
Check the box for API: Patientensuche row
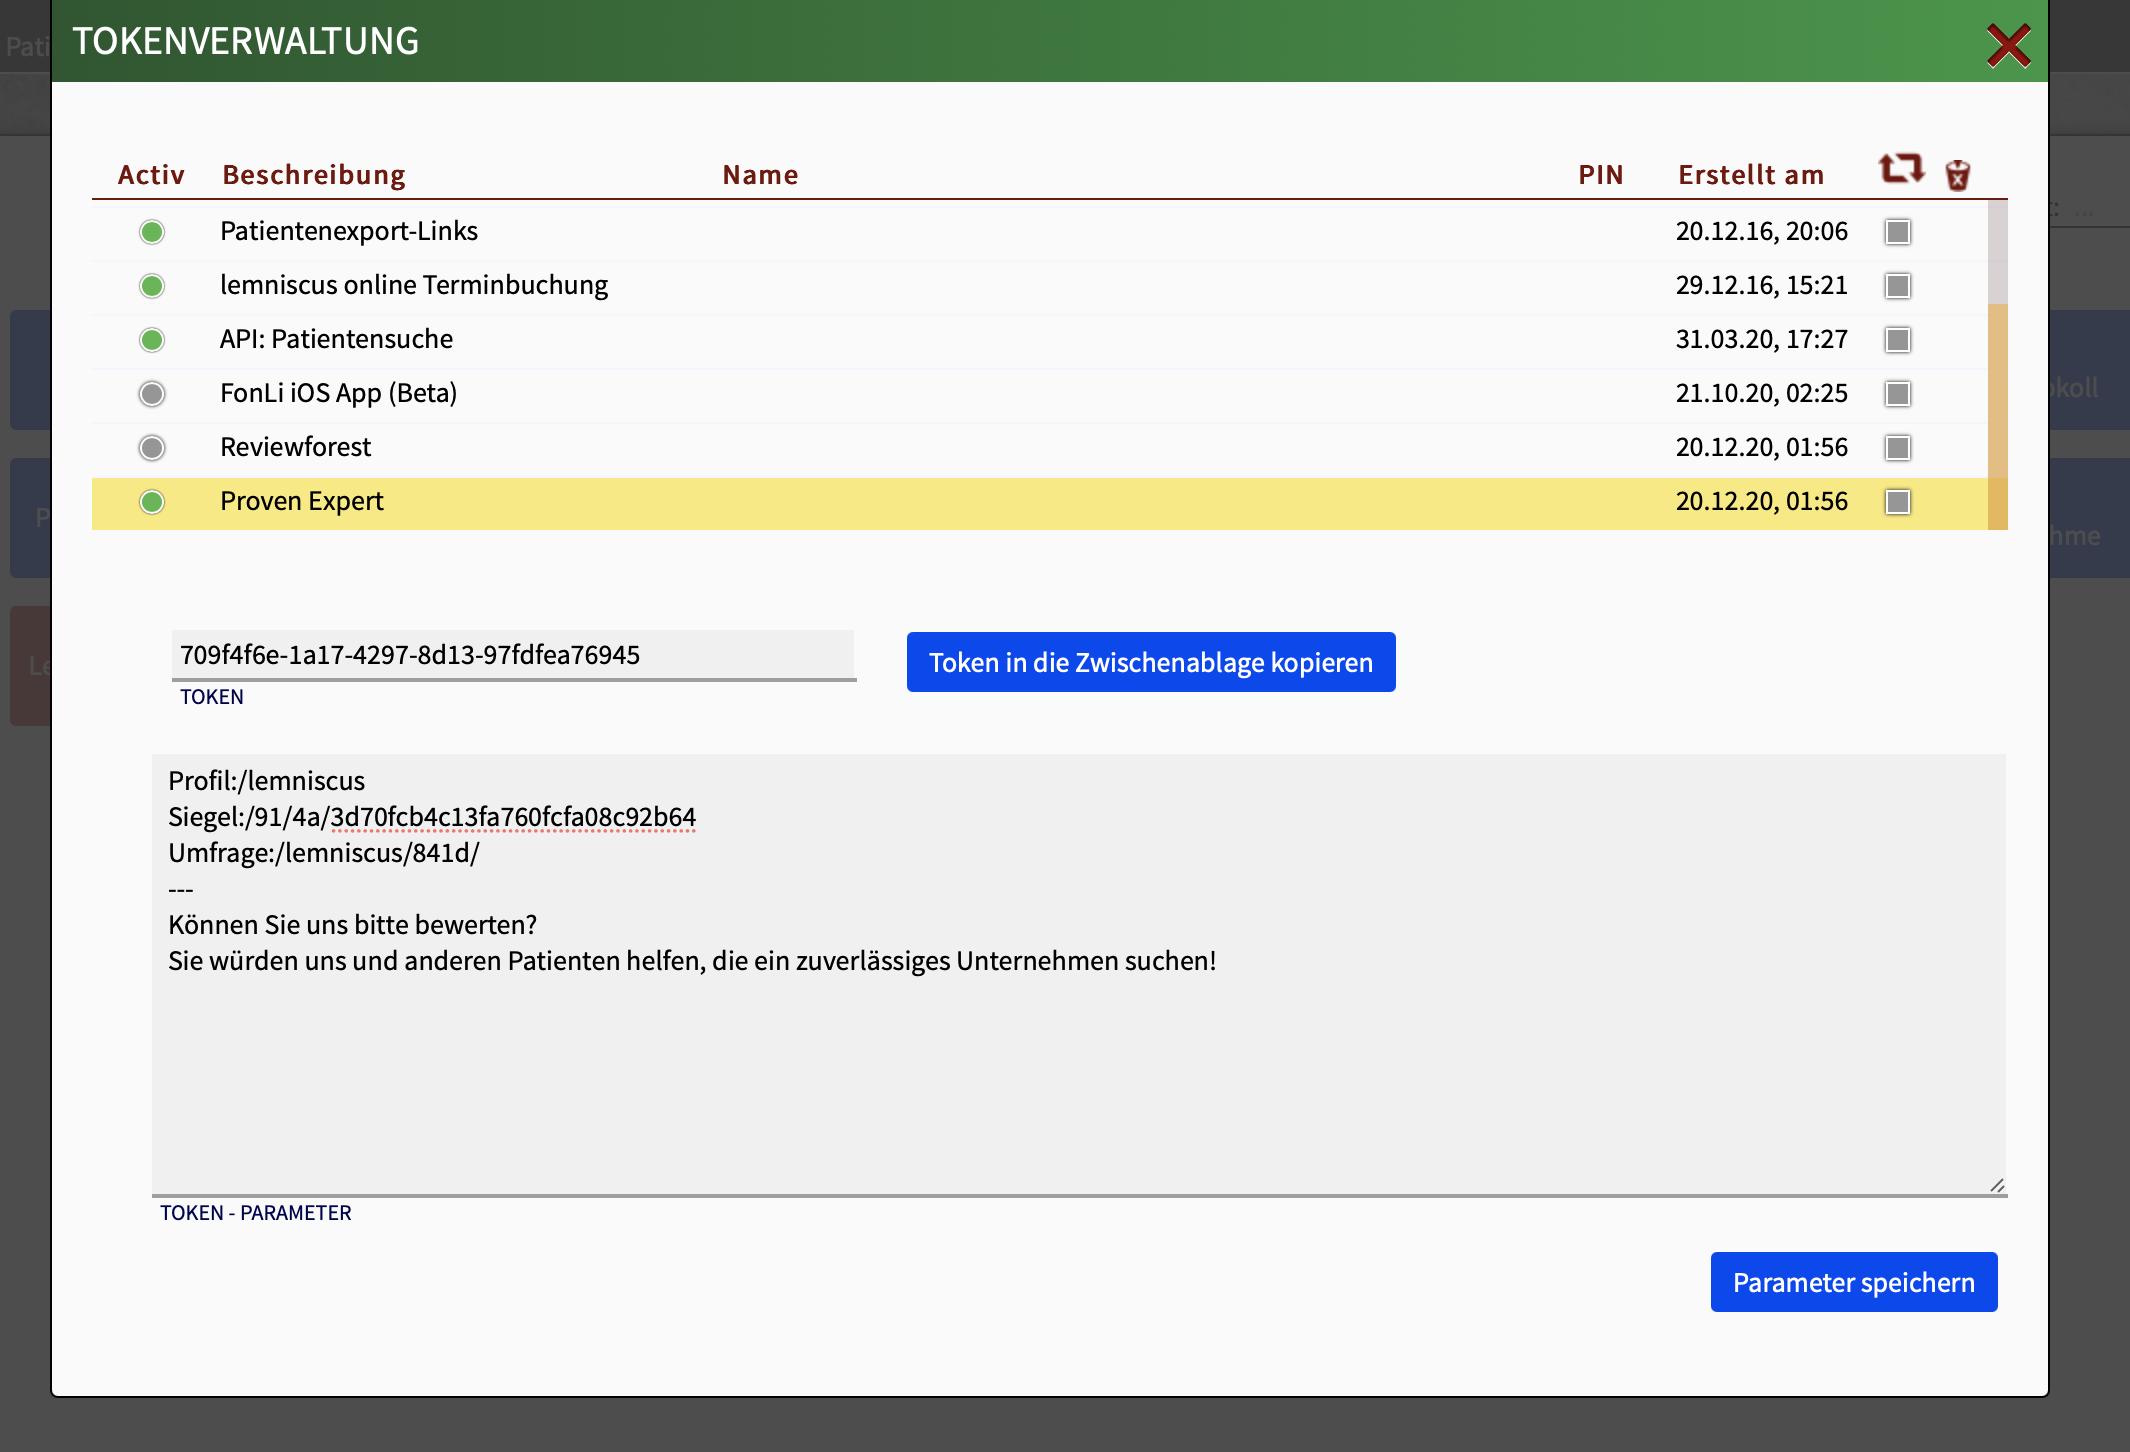point(1897,340)
